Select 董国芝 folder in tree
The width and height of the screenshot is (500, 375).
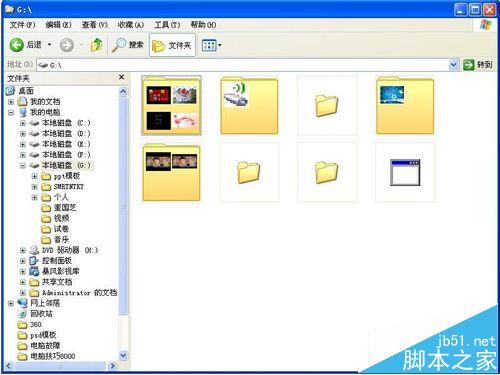65,208
